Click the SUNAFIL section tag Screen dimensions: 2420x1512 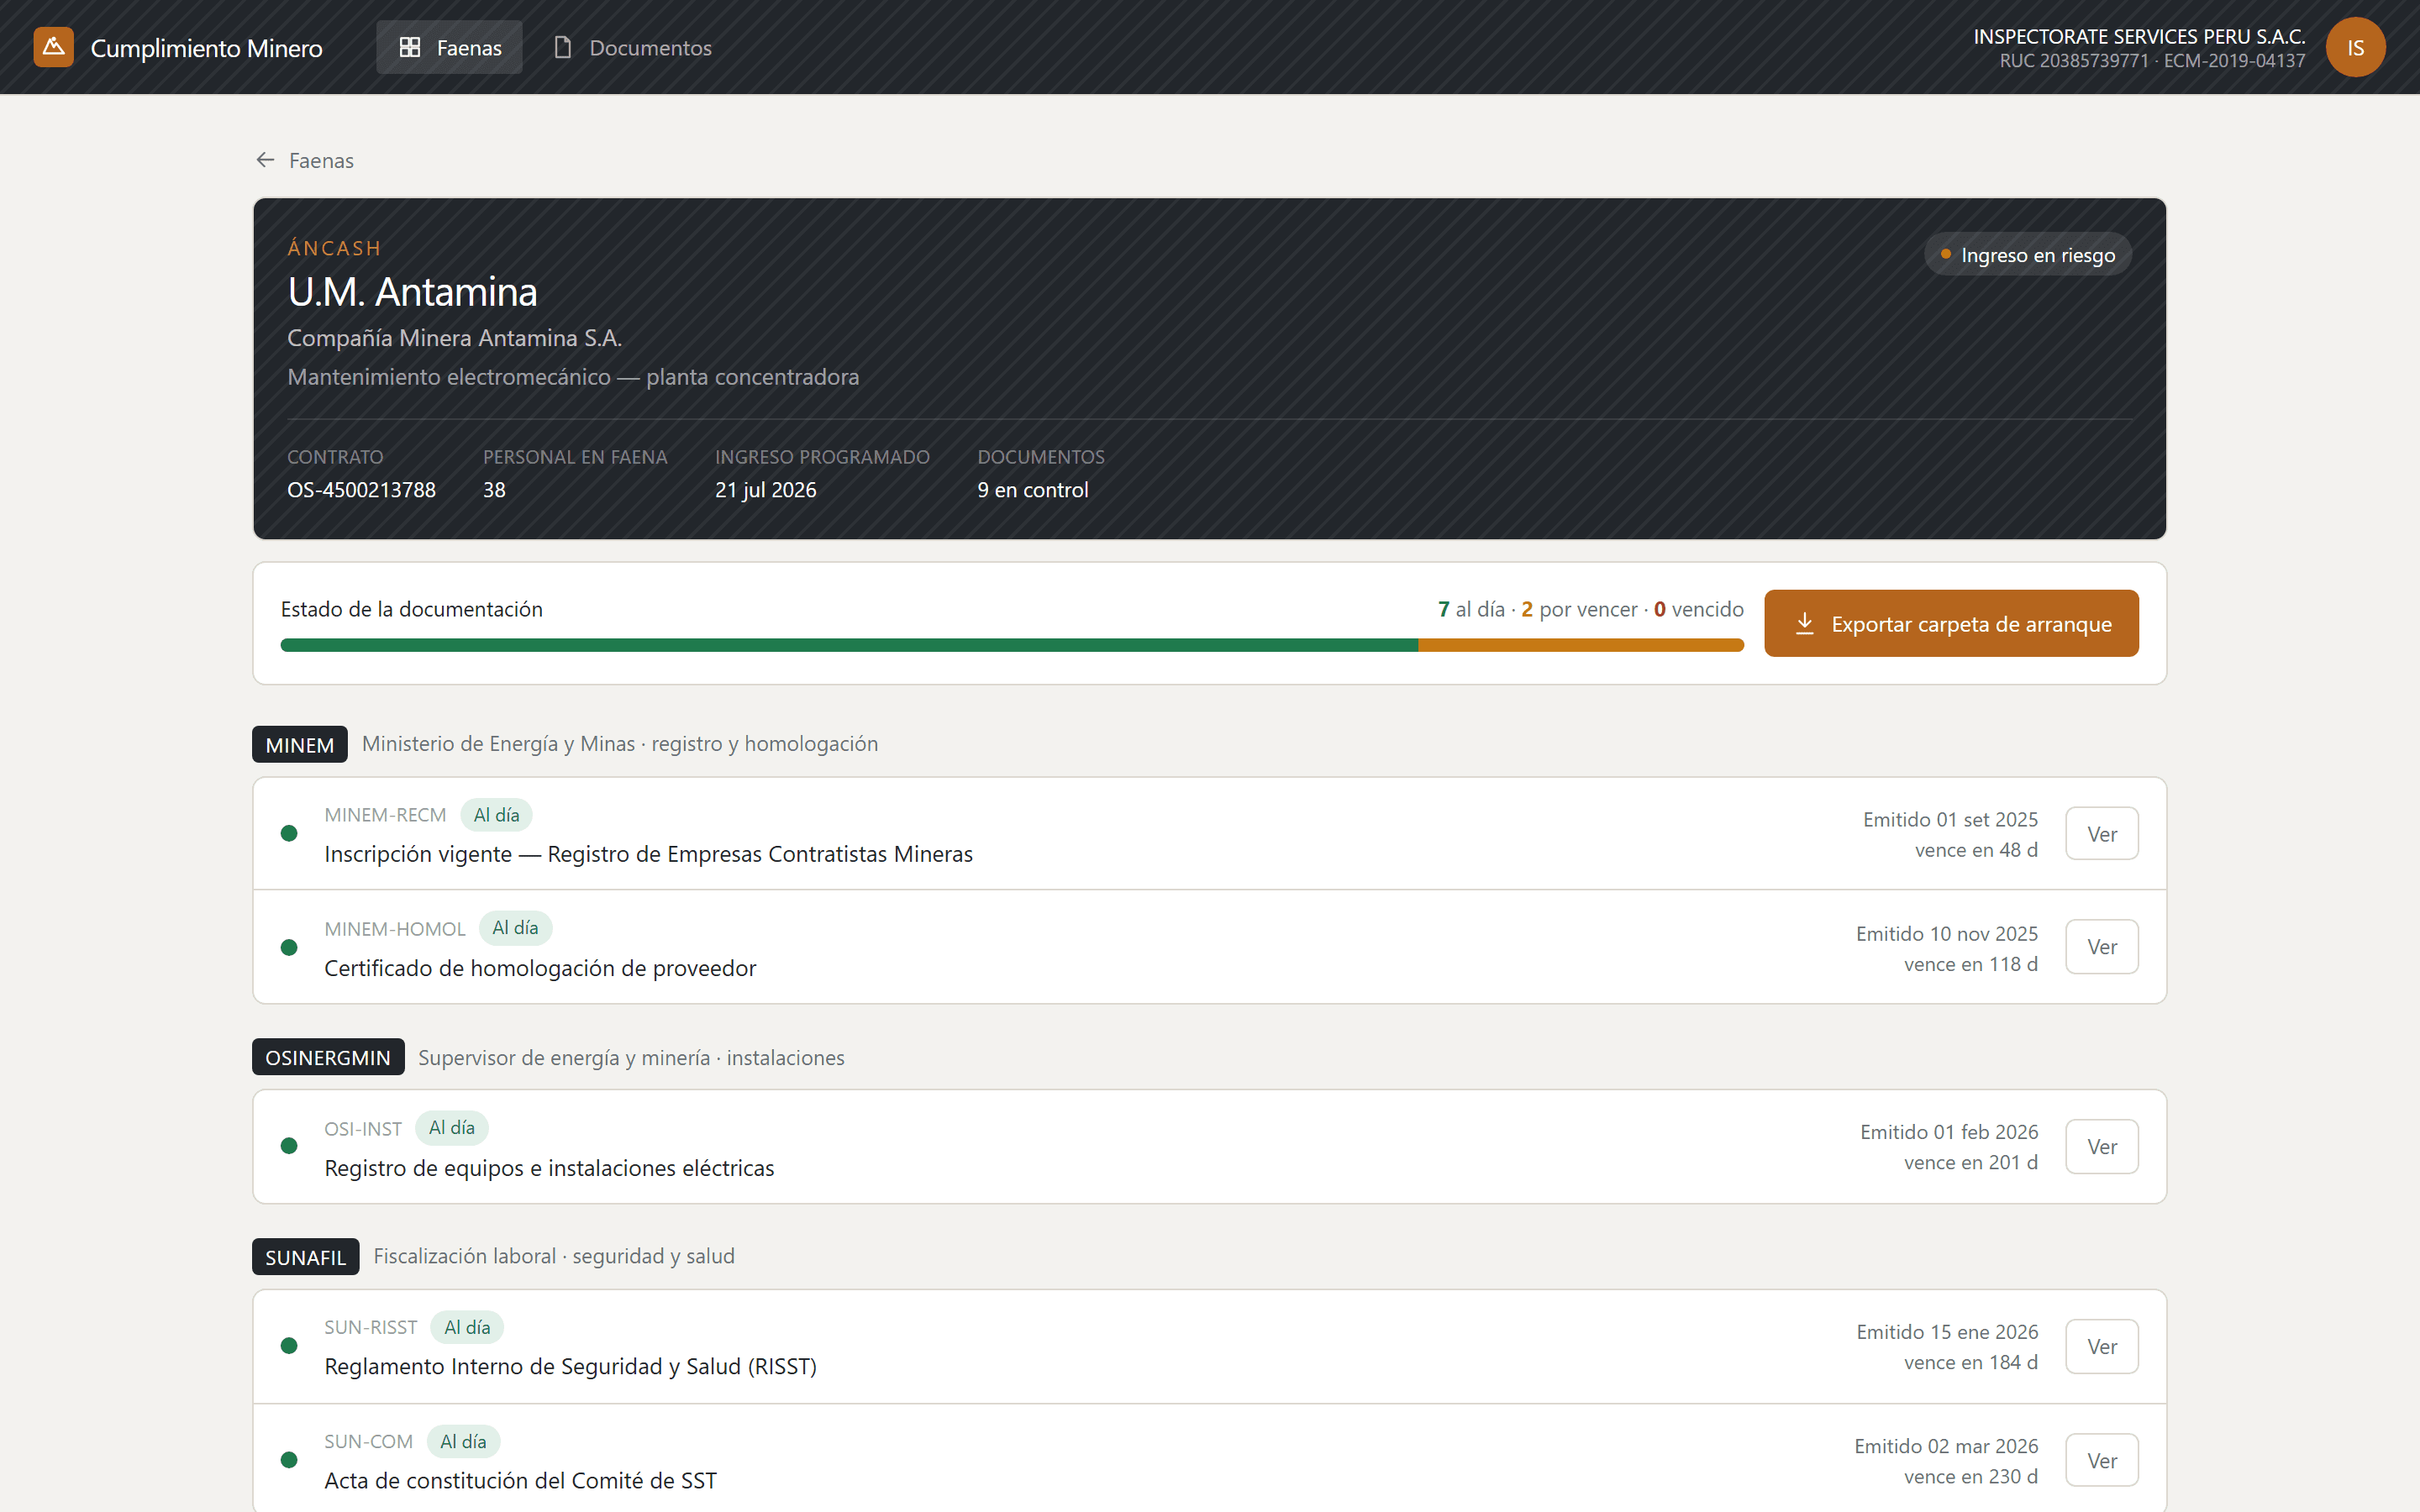click(305, 1257)
